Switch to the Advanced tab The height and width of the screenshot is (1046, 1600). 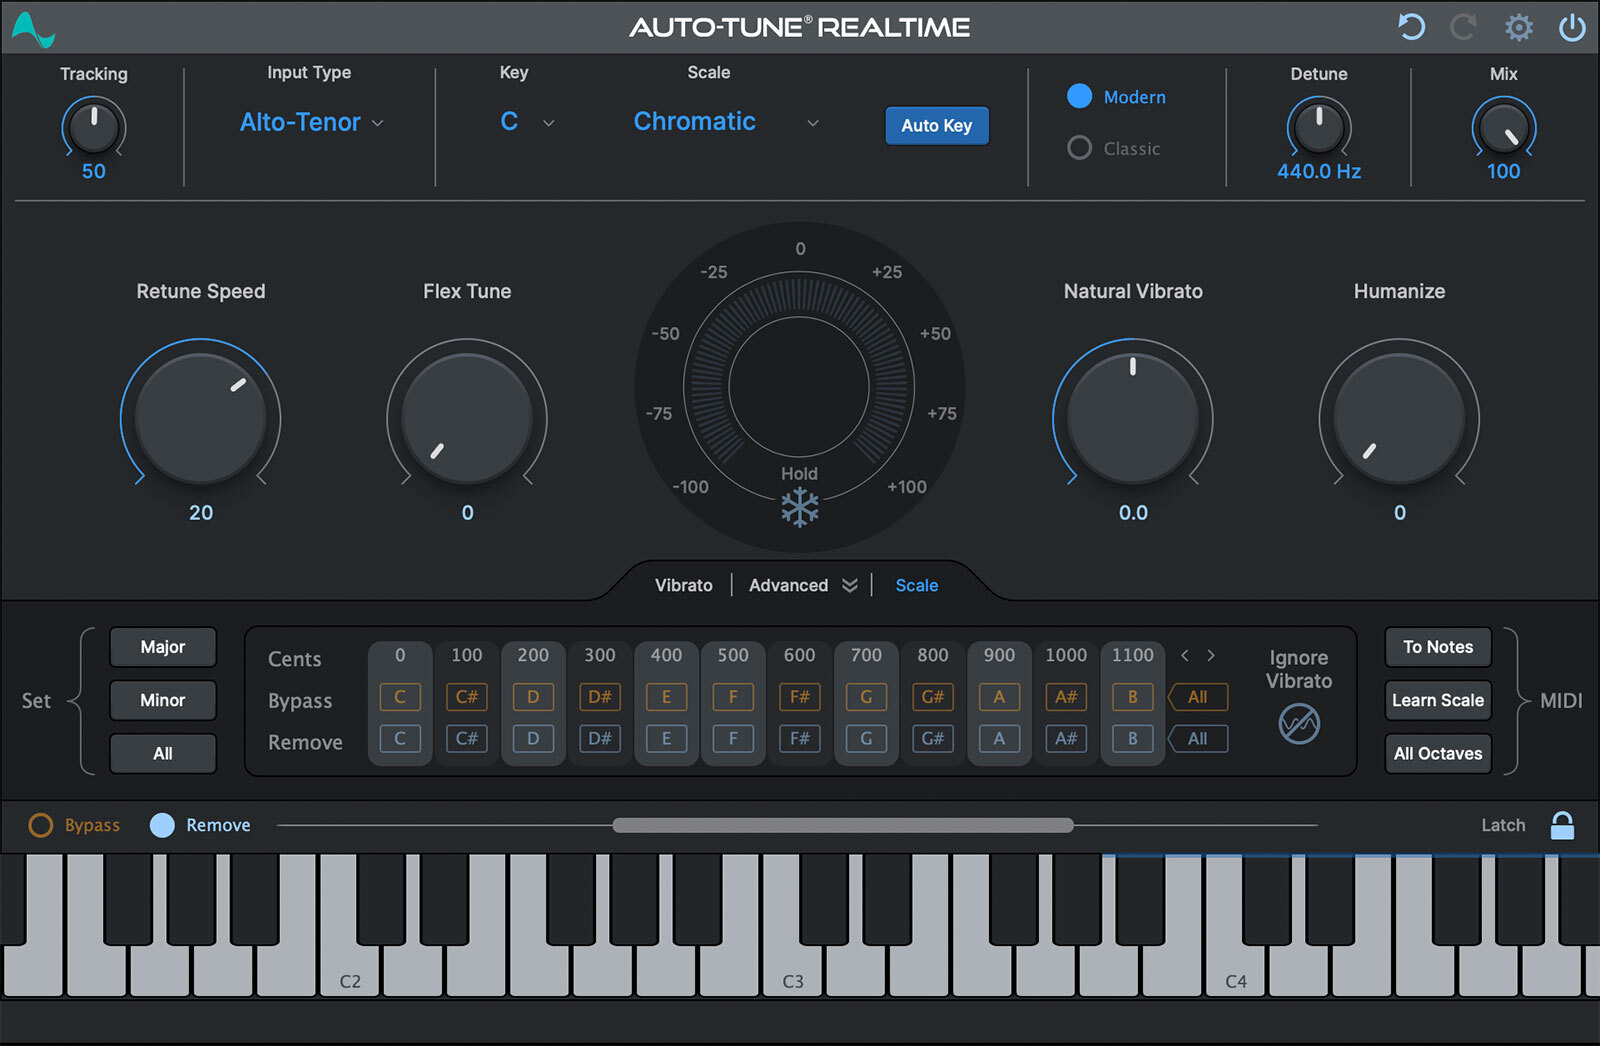click(x=789, y=585)
